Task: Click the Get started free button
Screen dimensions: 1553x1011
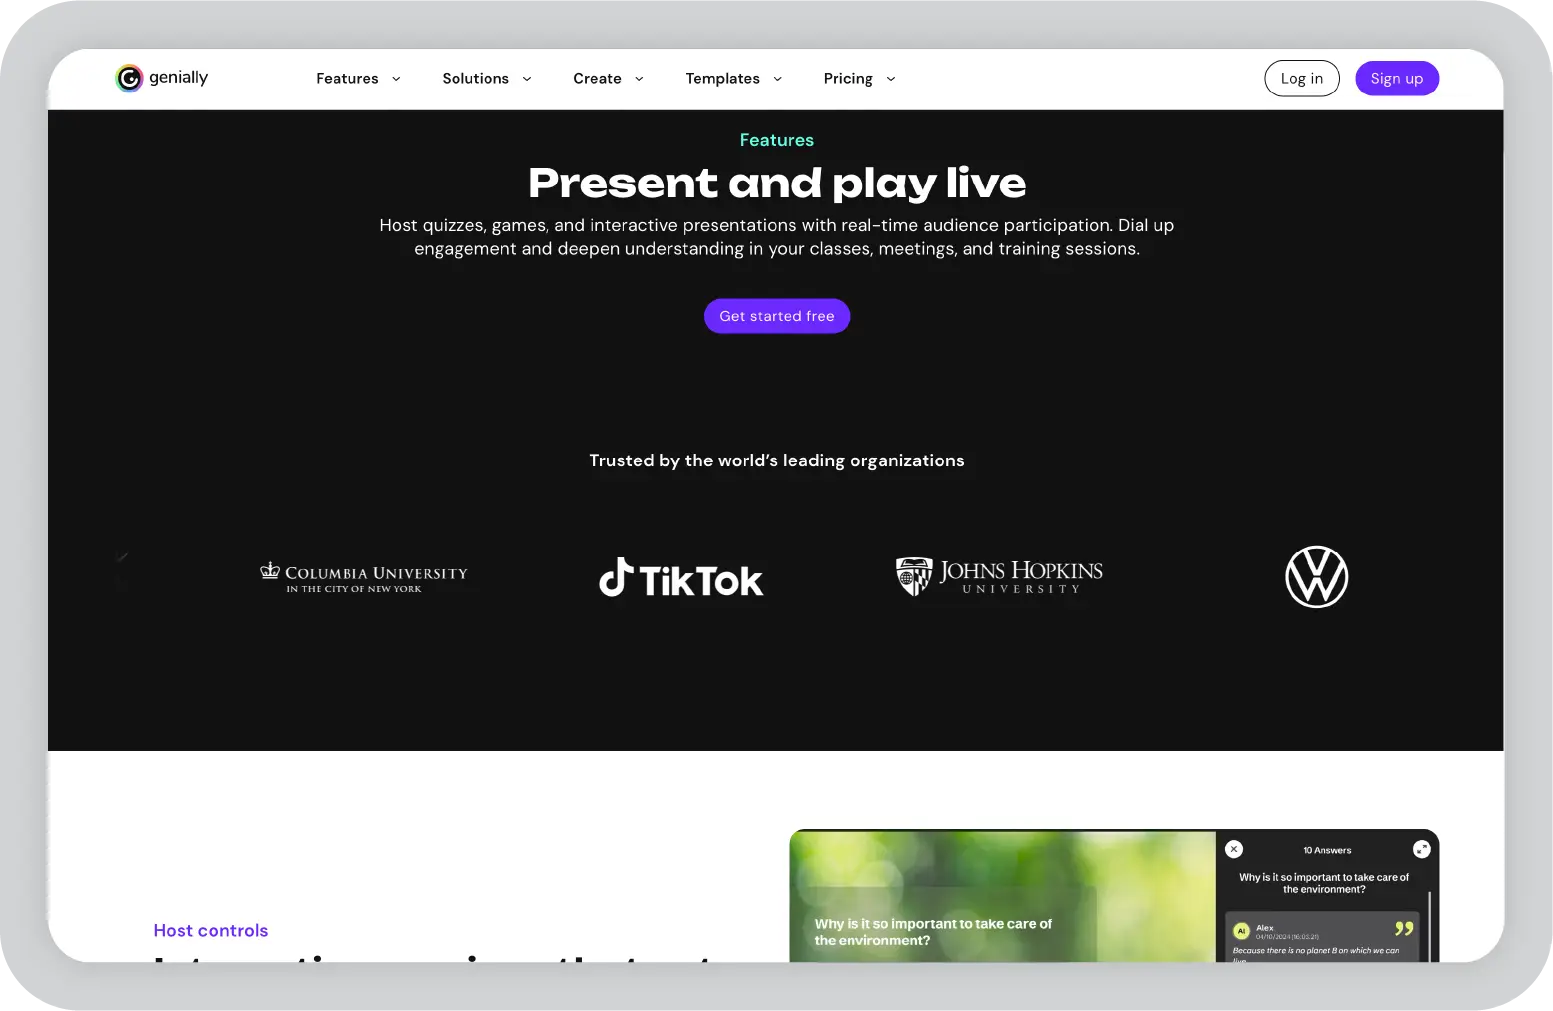Action: 777,316
